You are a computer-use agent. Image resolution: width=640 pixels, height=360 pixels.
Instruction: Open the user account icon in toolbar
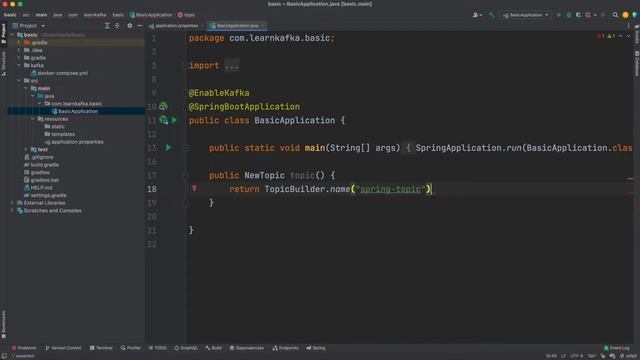[476, 15]
